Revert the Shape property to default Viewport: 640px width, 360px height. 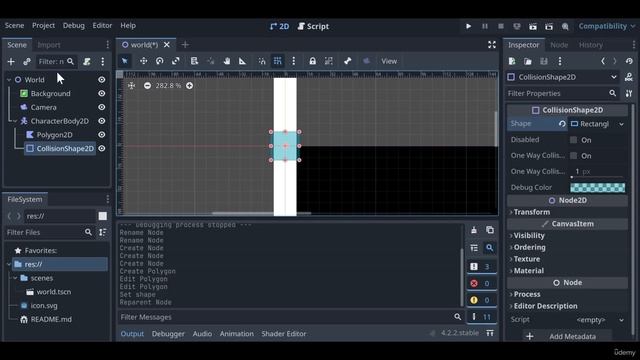tap(562, 124)
